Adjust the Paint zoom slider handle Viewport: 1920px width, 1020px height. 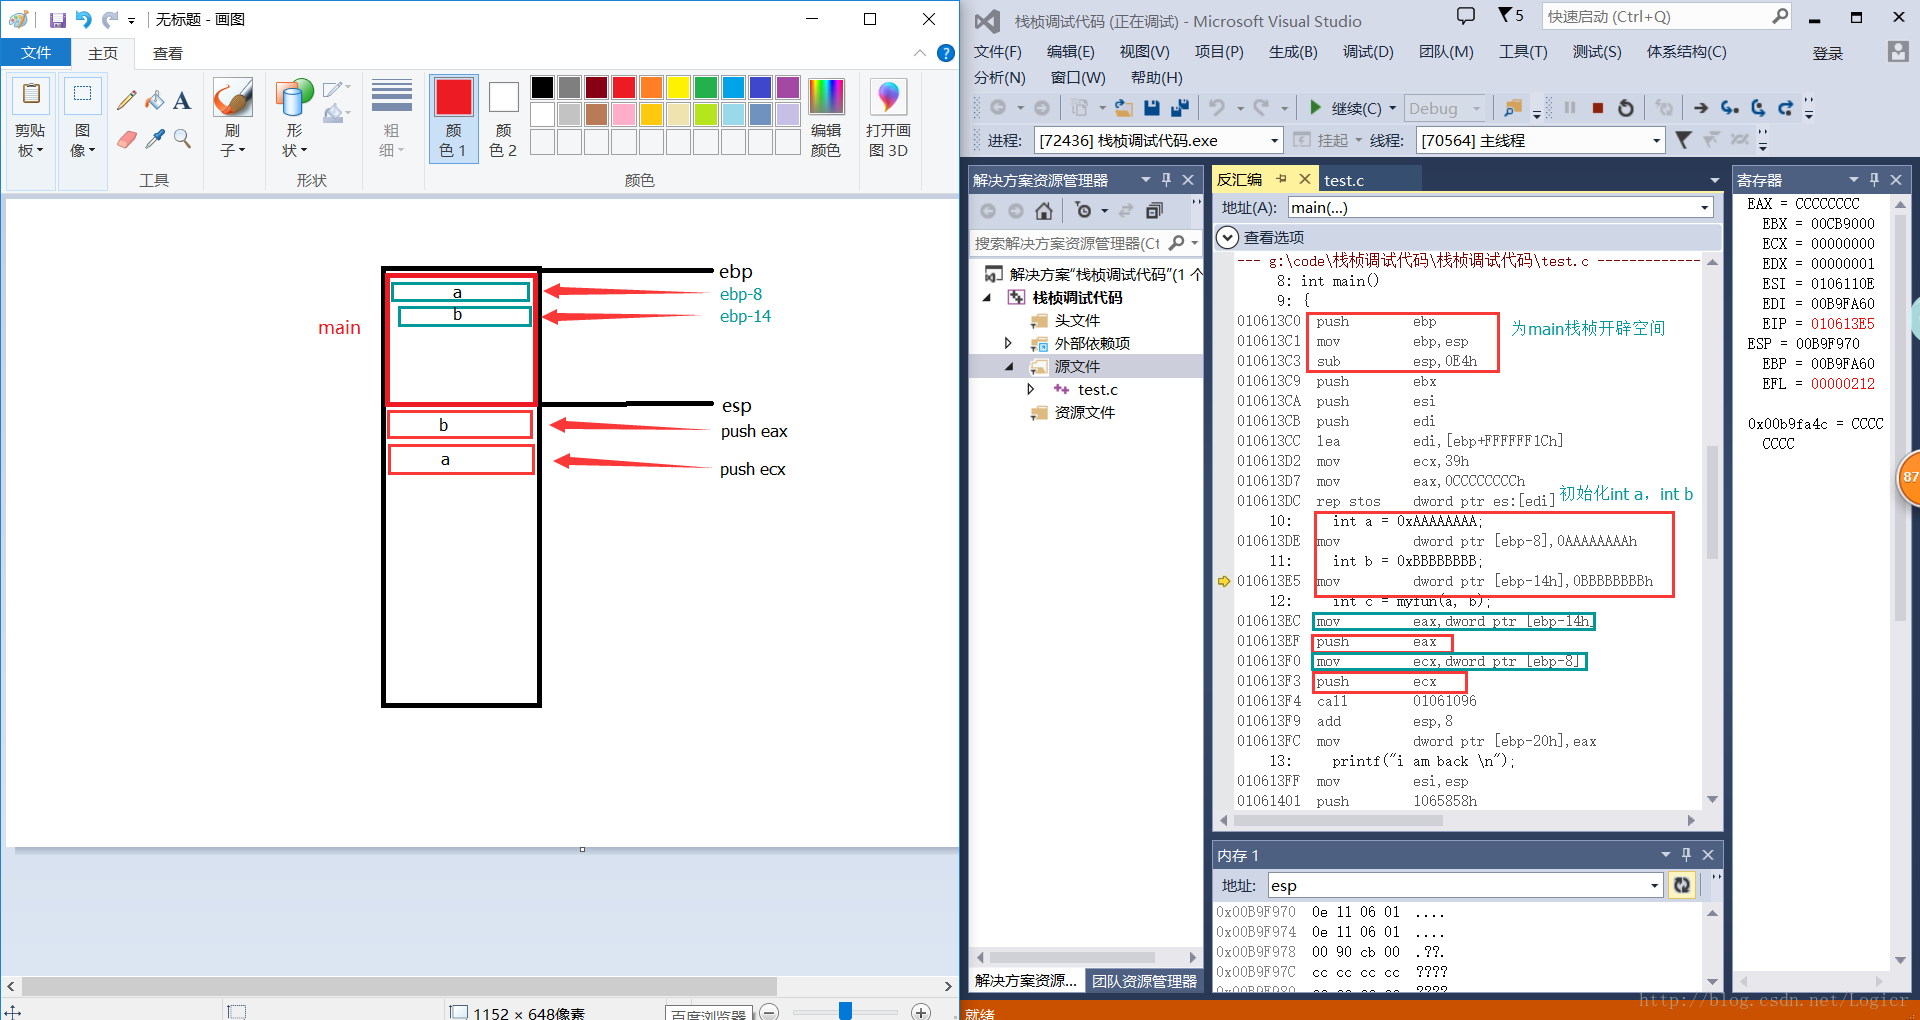click(845, 1011)
